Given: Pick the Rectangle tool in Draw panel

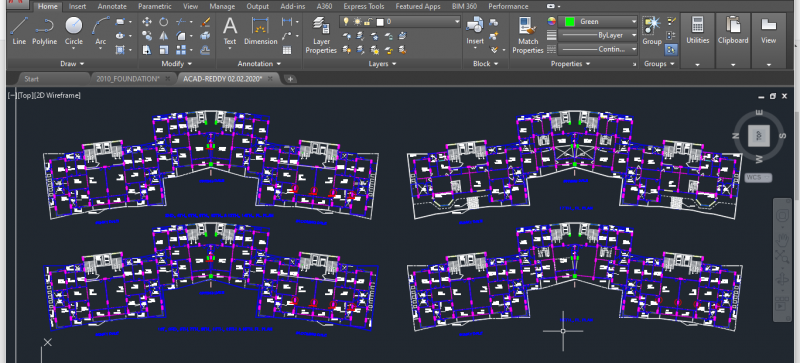Looking at the screenshot, I should [x=120, y=22].
